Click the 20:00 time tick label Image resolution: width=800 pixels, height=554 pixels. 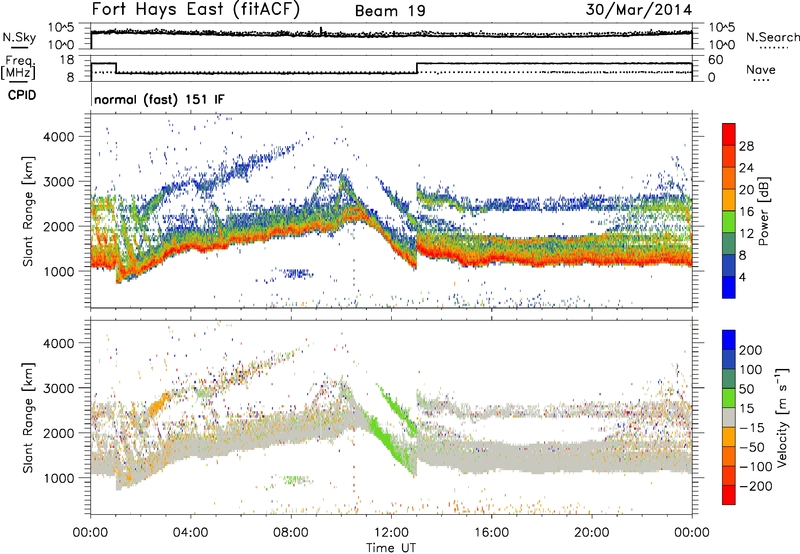pyautogui.click(x=591, y=533)
